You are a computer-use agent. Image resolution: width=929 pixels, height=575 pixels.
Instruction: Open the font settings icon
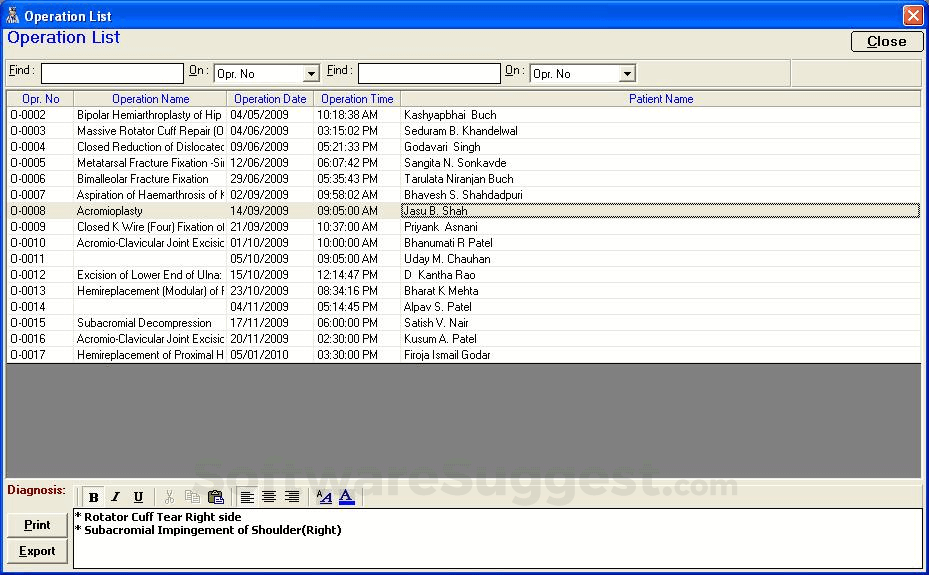pos(323,497)
